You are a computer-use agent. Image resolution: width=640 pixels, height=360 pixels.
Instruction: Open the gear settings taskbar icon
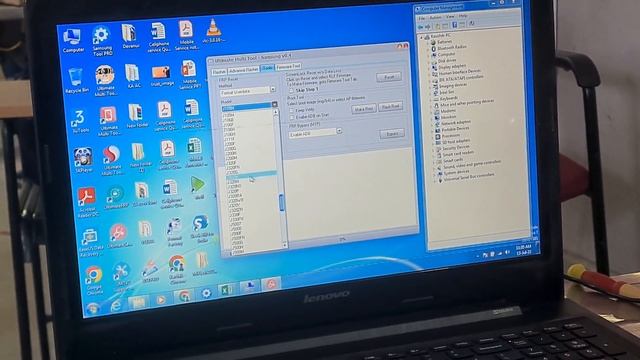click(207, 293)
